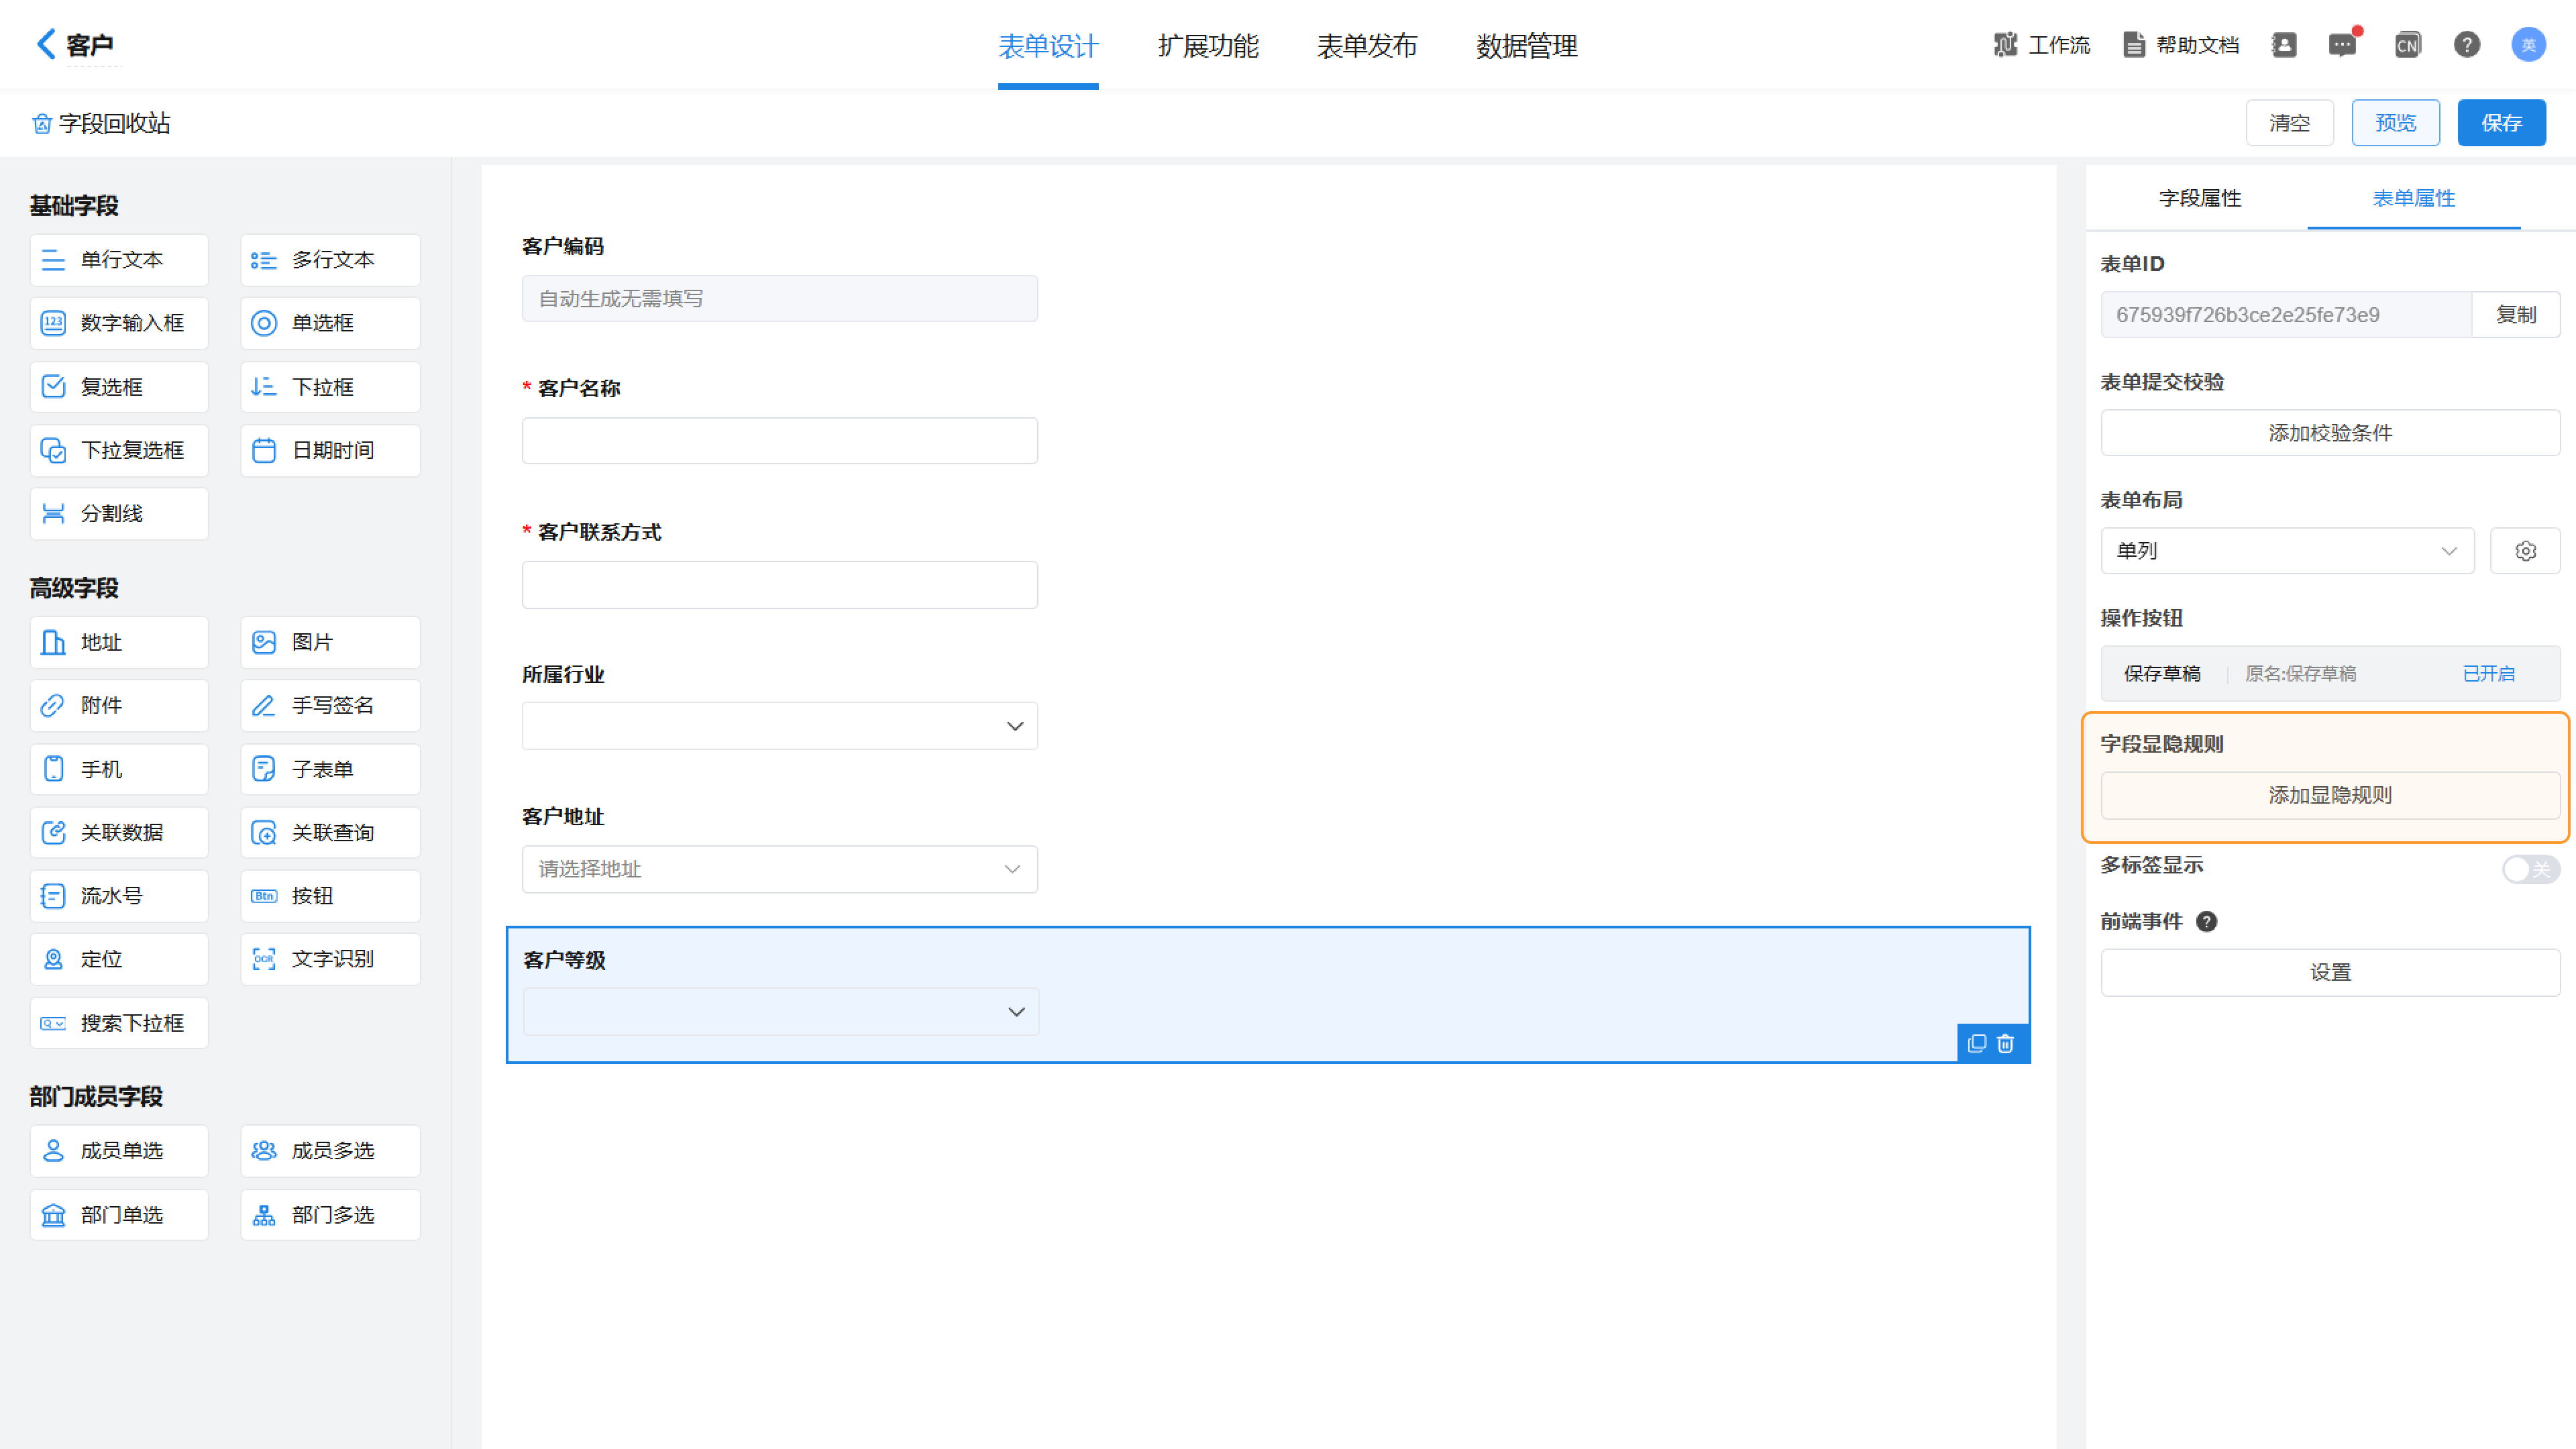Select the 下拉框 field component
The height and width of the screenshot is (1449, 2576).
(x=330, y=387)
